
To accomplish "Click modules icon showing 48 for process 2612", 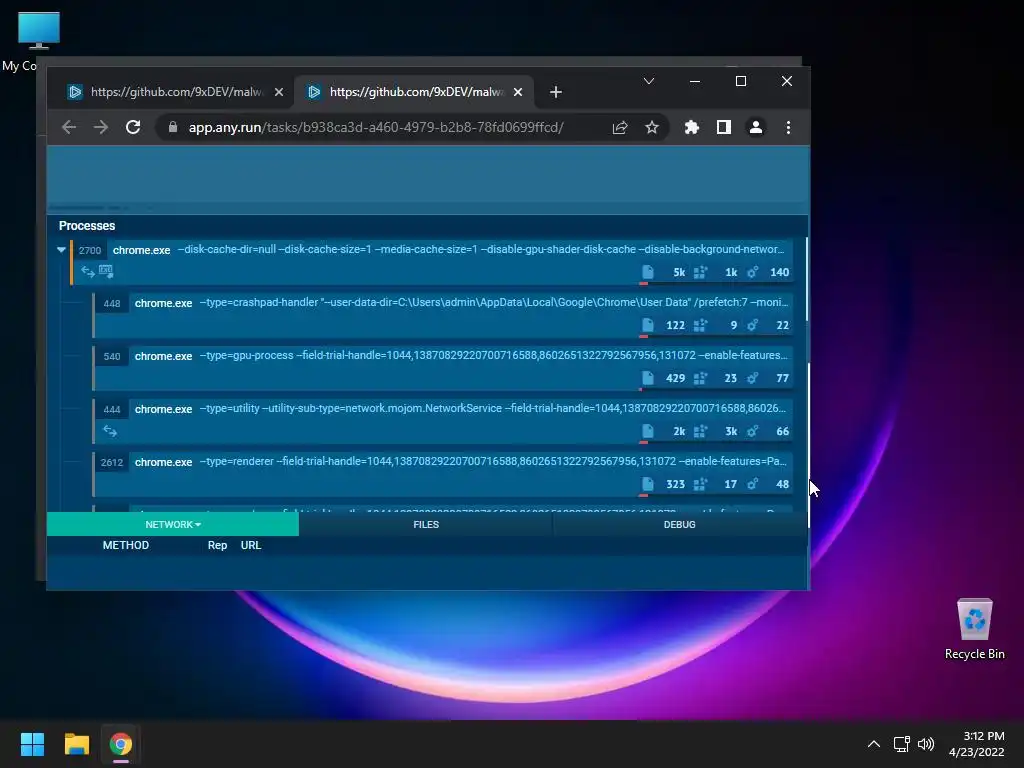I will tap(752, 484).
